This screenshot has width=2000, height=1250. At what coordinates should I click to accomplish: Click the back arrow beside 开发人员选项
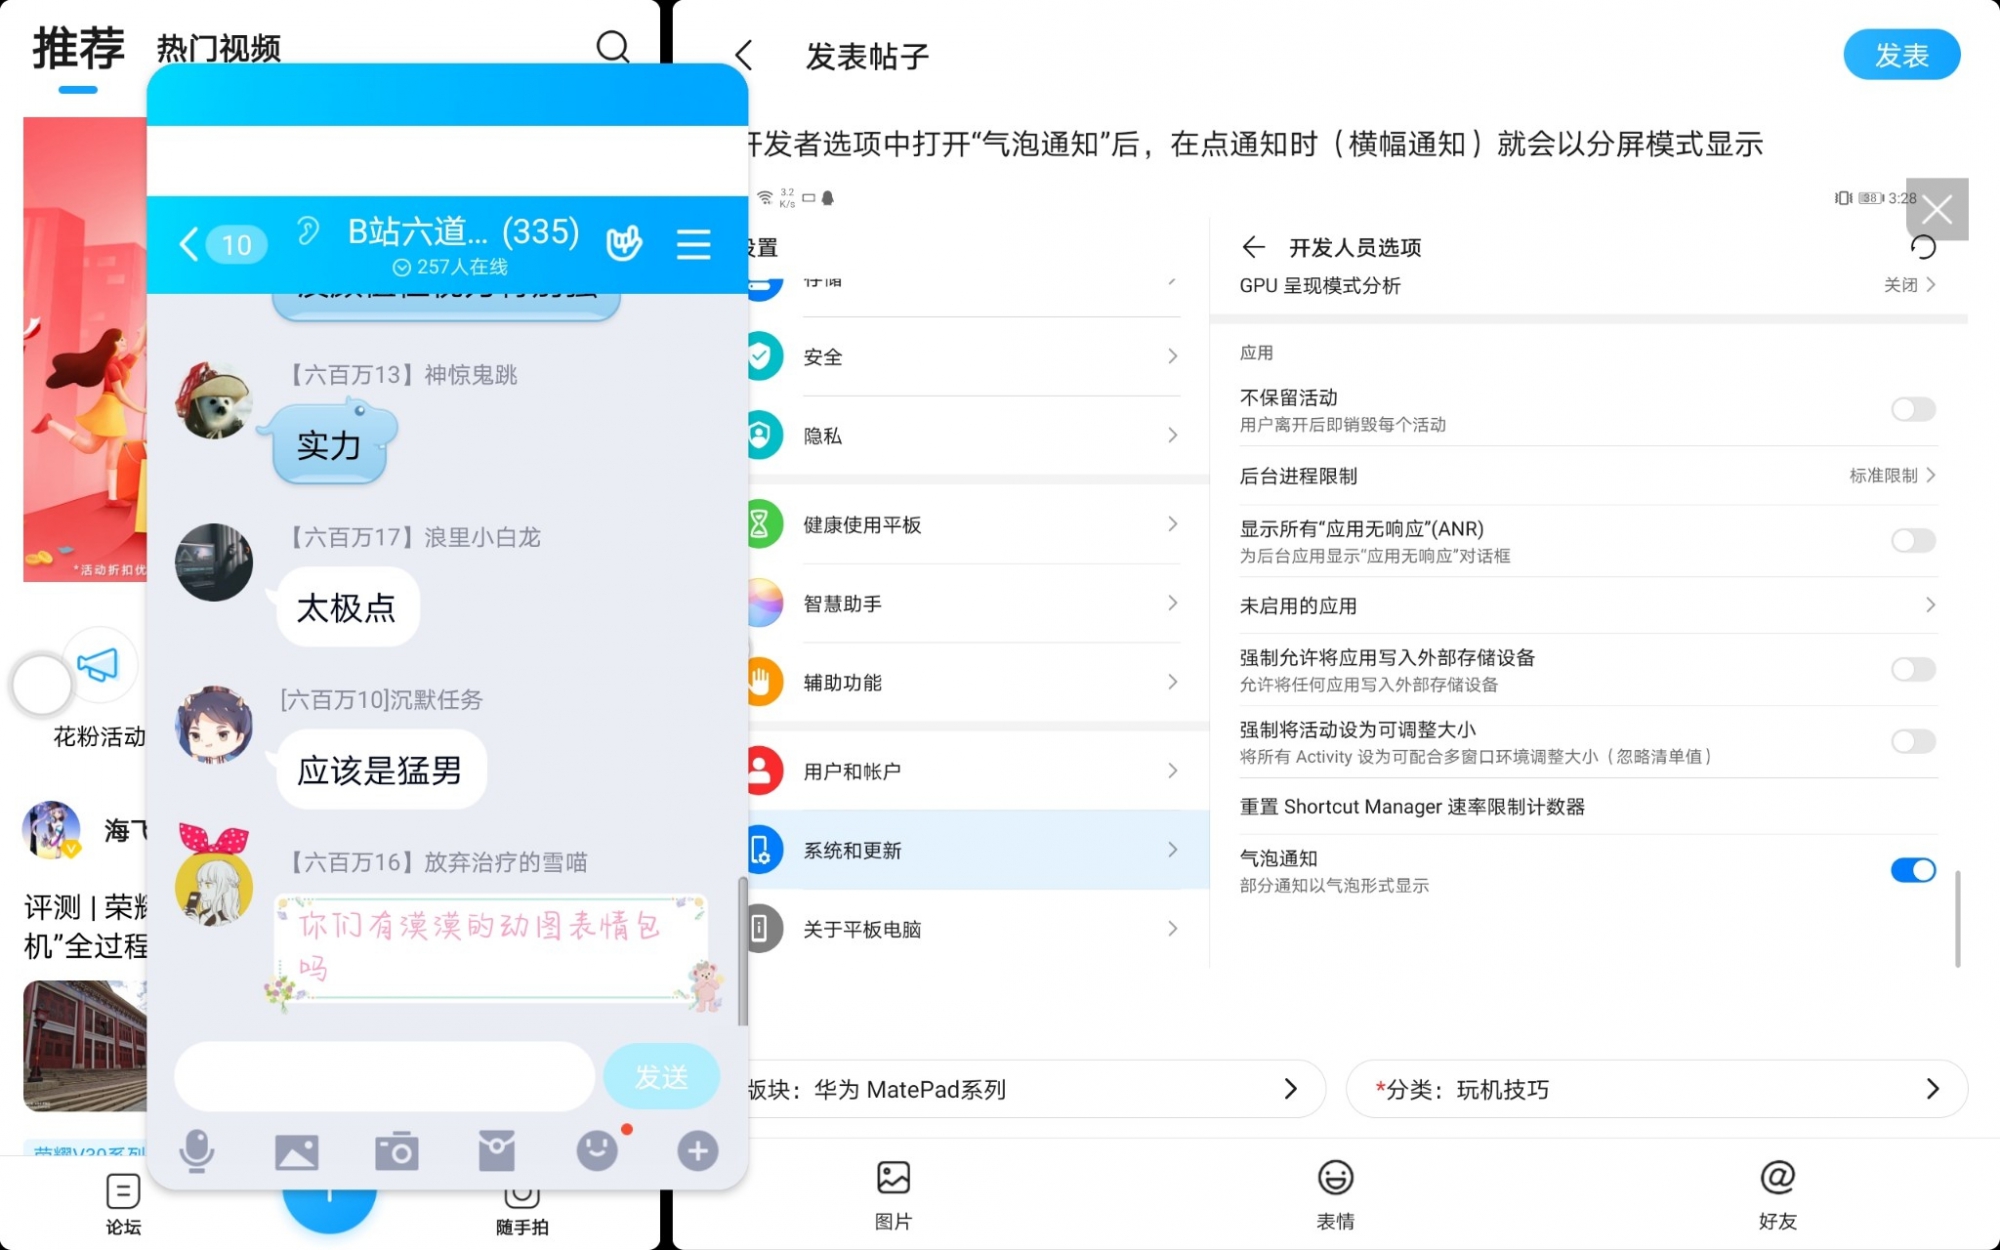1253,247
